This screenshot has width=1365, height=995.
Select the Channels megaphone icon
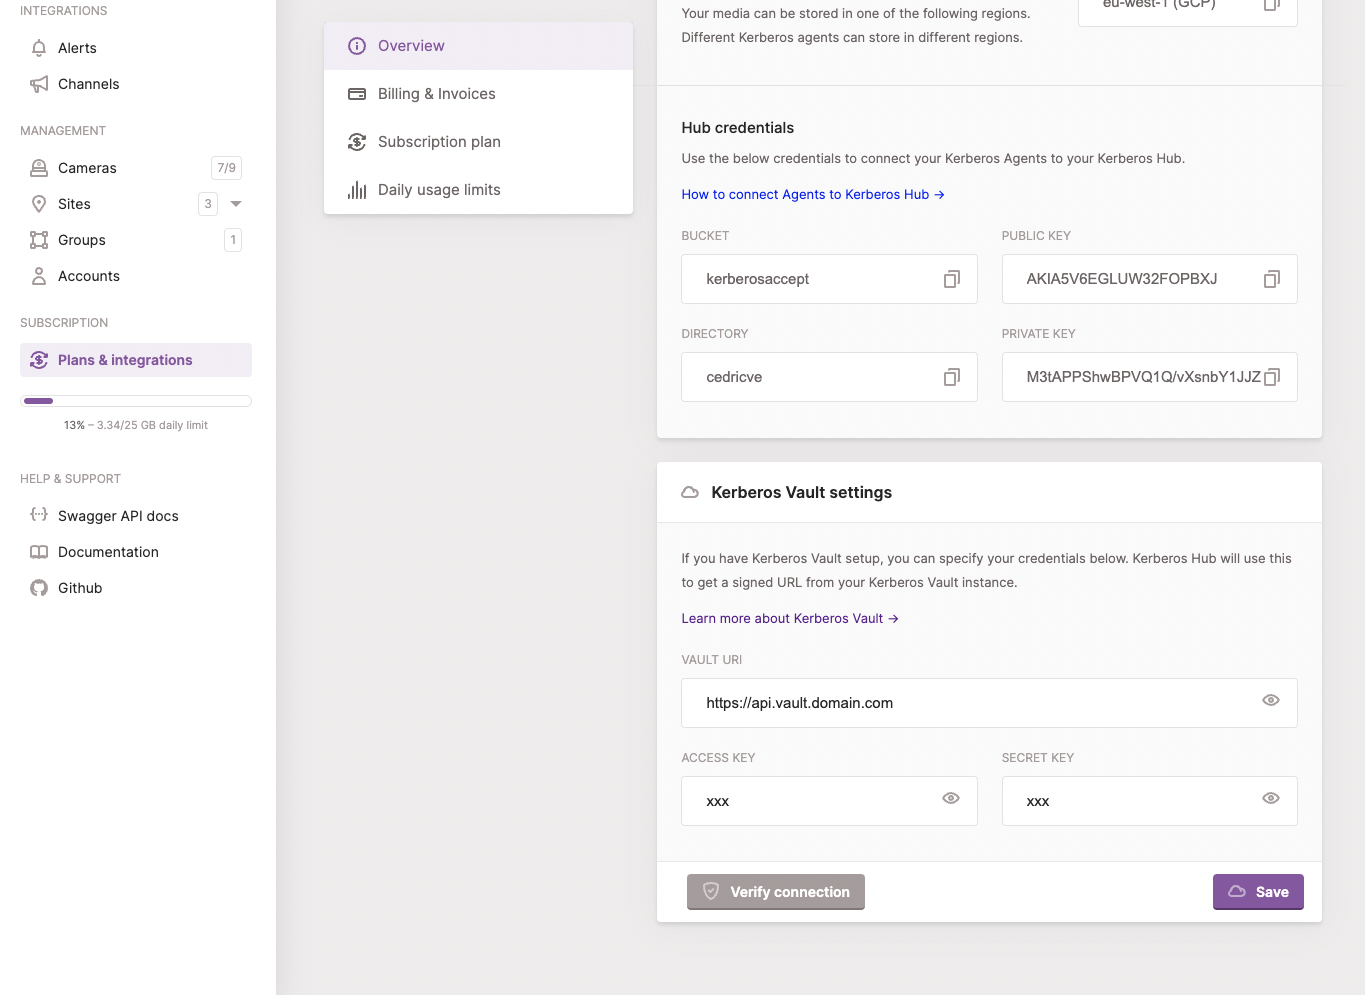tap(40, 84)
